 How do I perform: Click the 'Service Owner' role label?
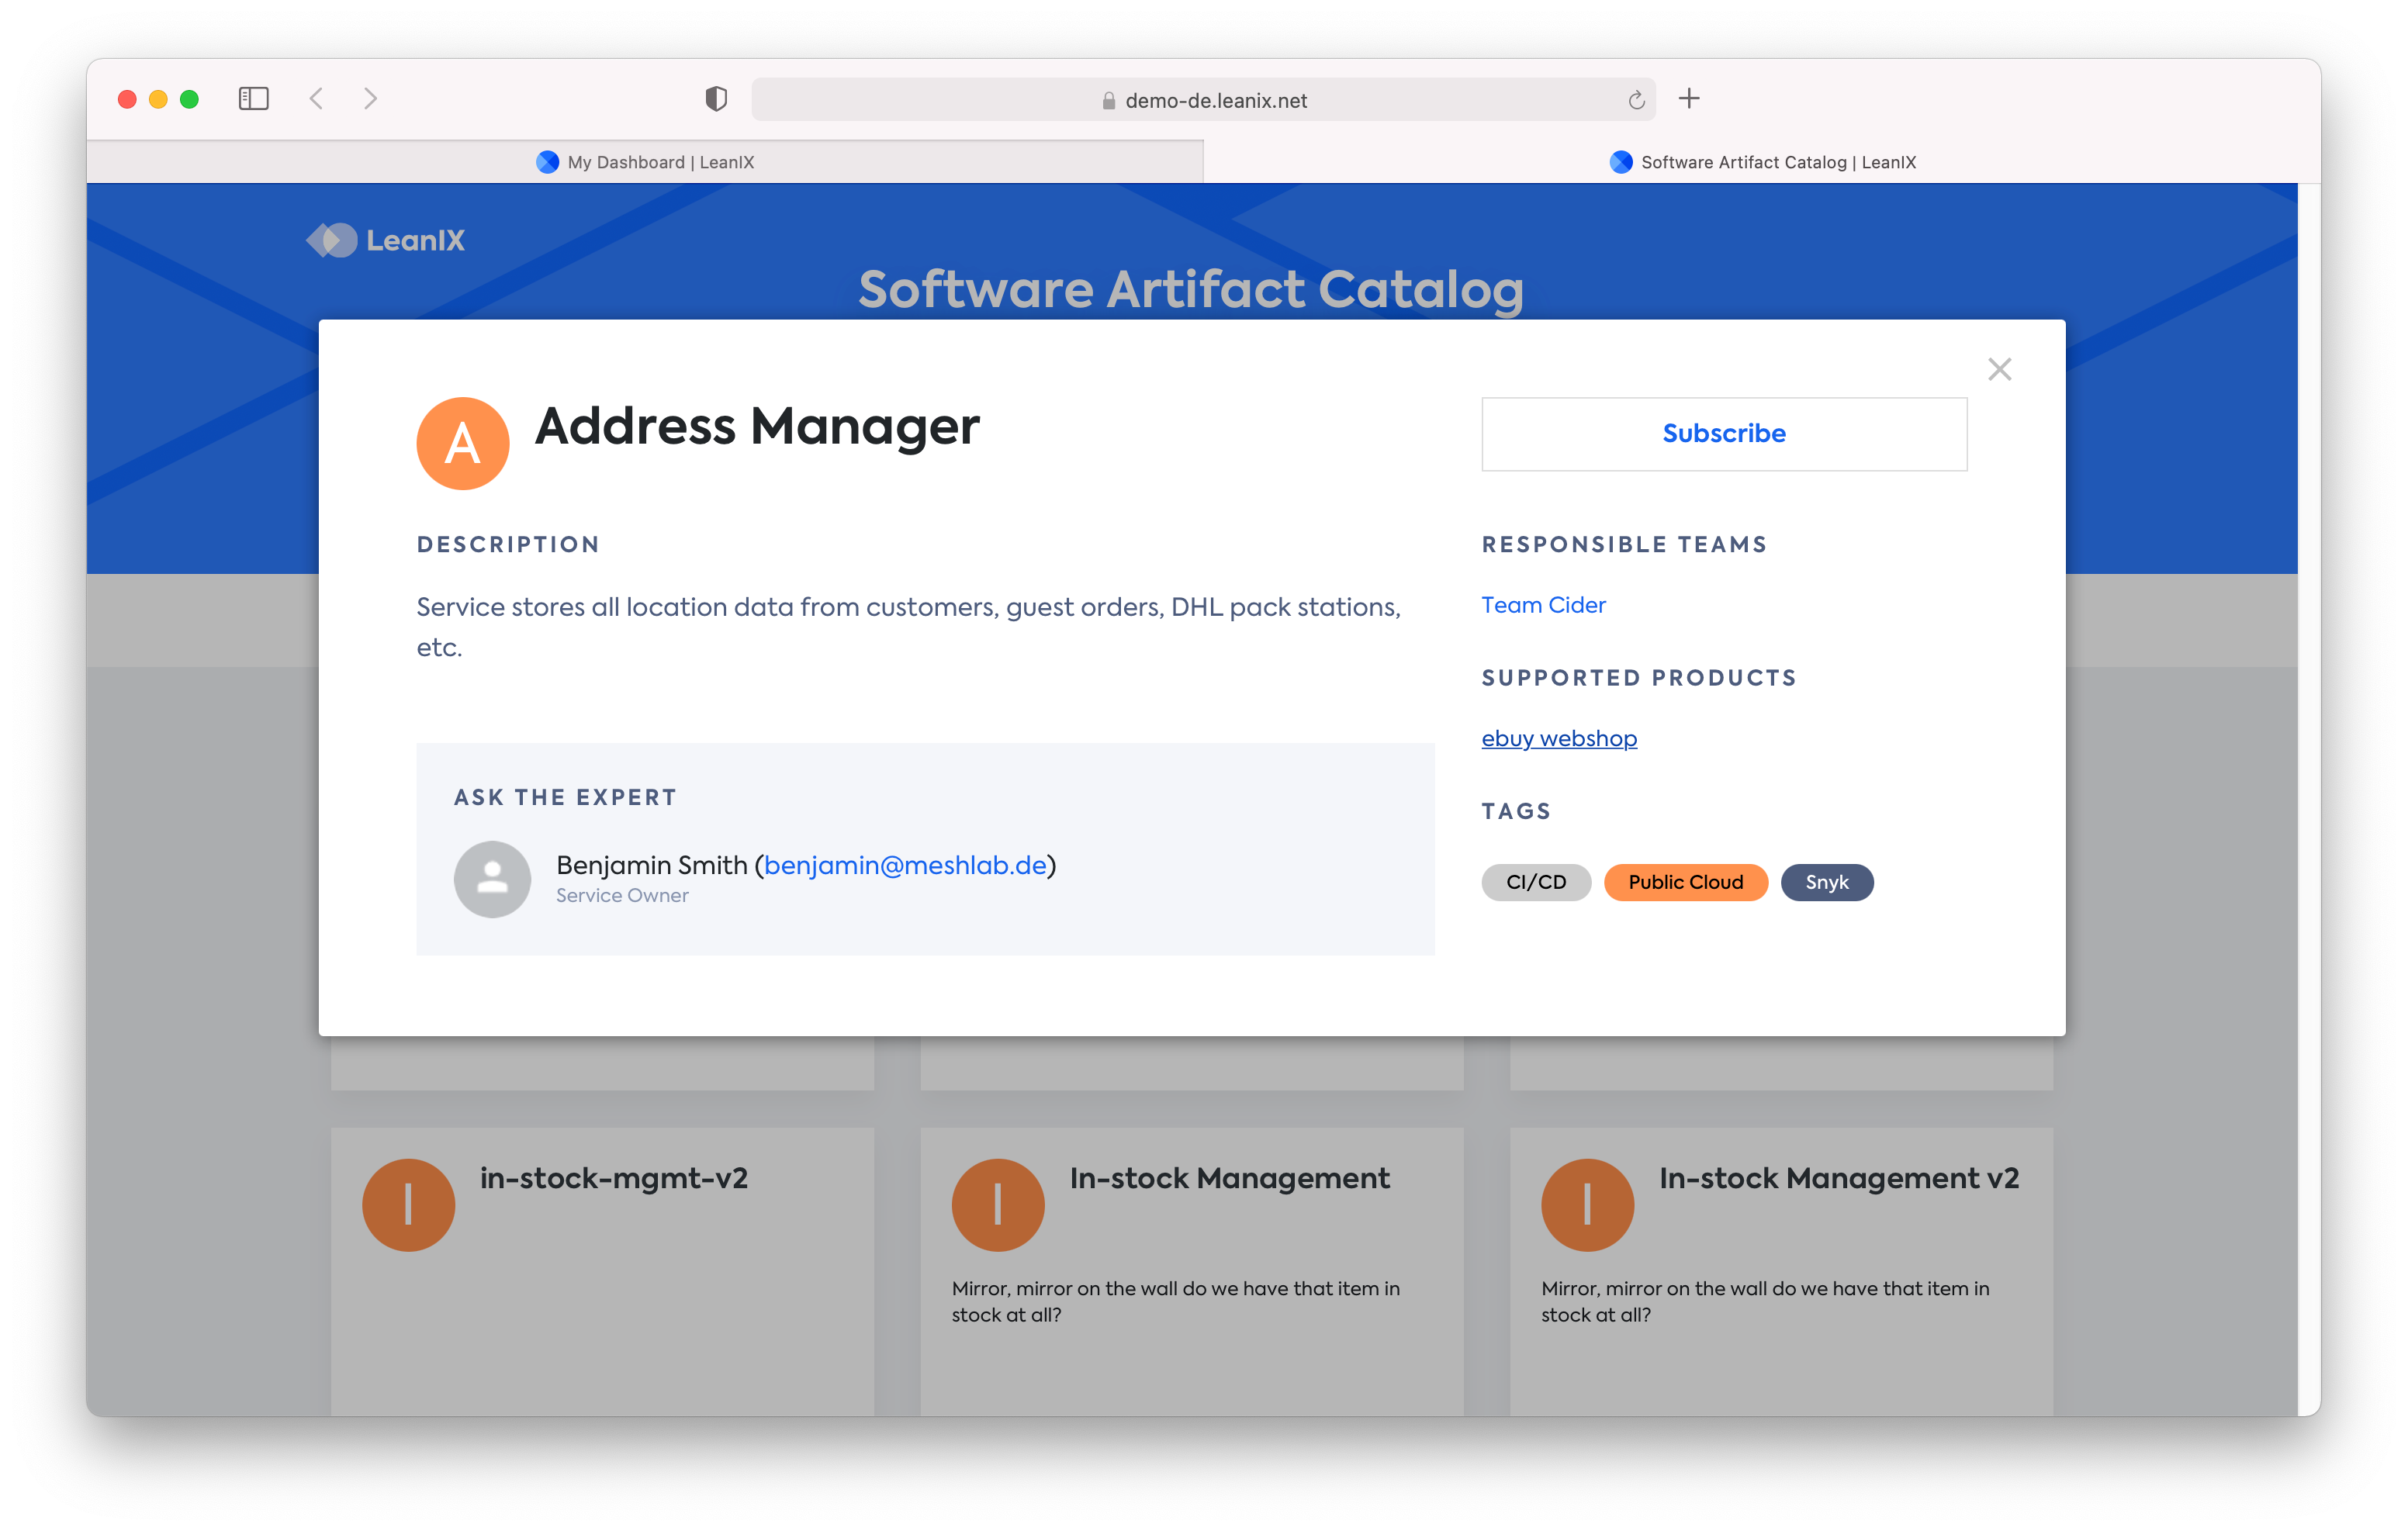[x=622, y=896]
